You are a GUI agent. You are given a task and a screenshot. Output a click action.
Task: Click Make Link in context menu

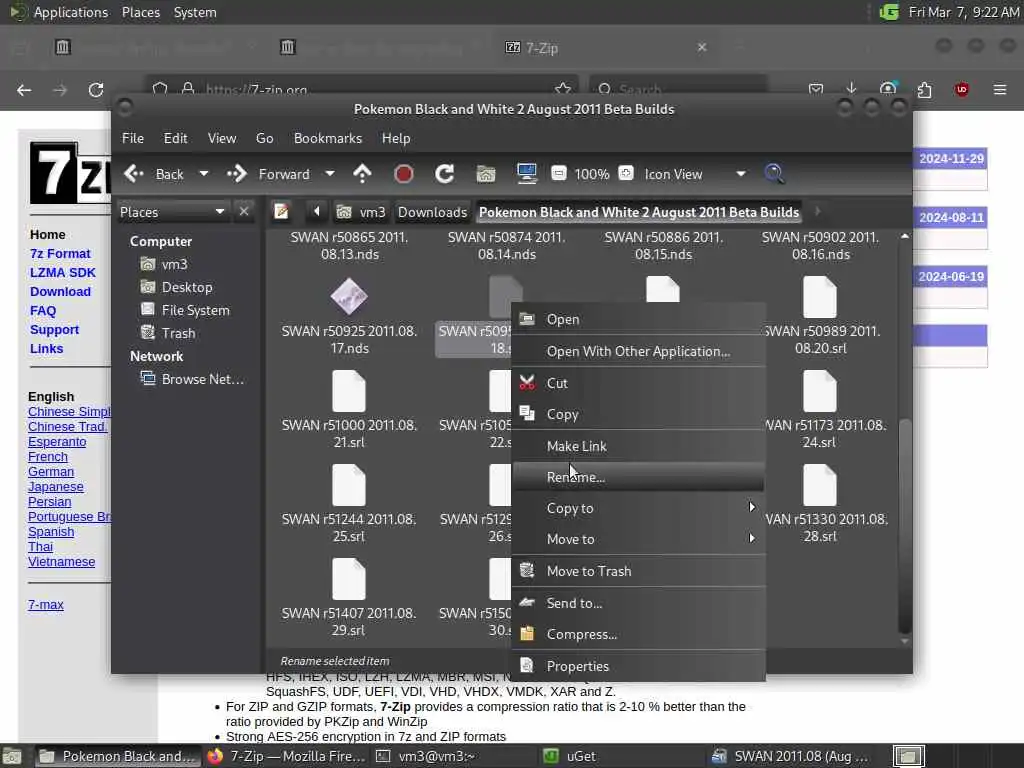(638, 446)
